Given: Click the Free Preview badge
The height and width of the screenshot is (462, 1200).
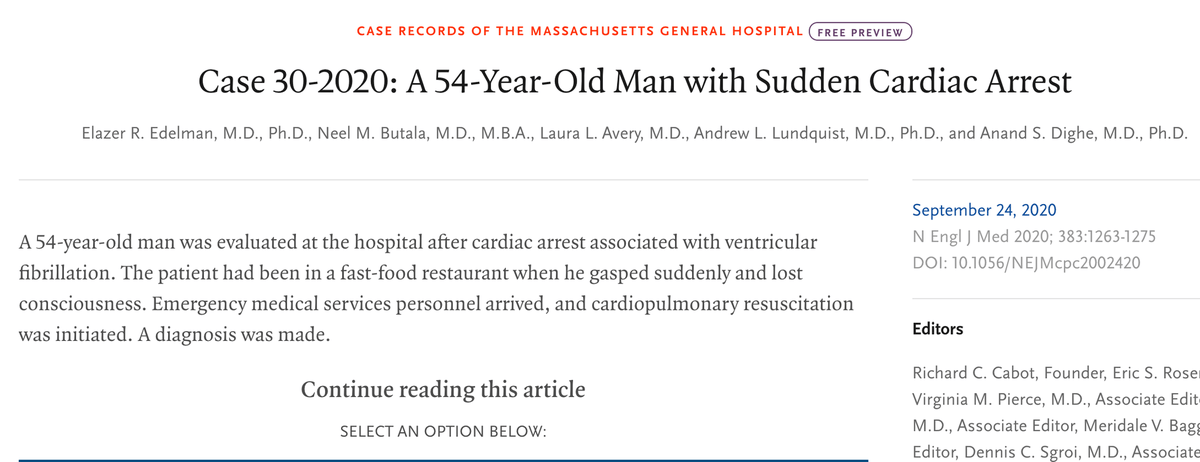Looking at the screenshot, I should (860, 31).
